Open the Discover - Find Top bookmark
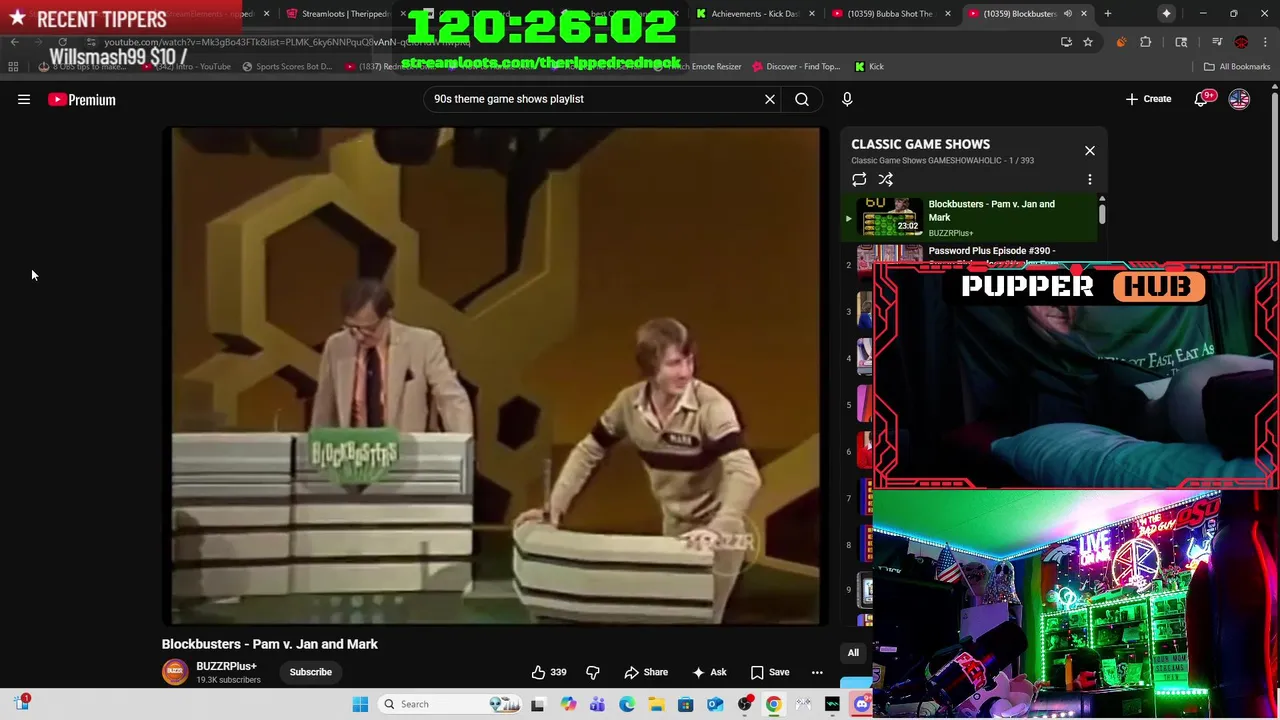The height and width of the screenshot is (720, 1280). 795,67
